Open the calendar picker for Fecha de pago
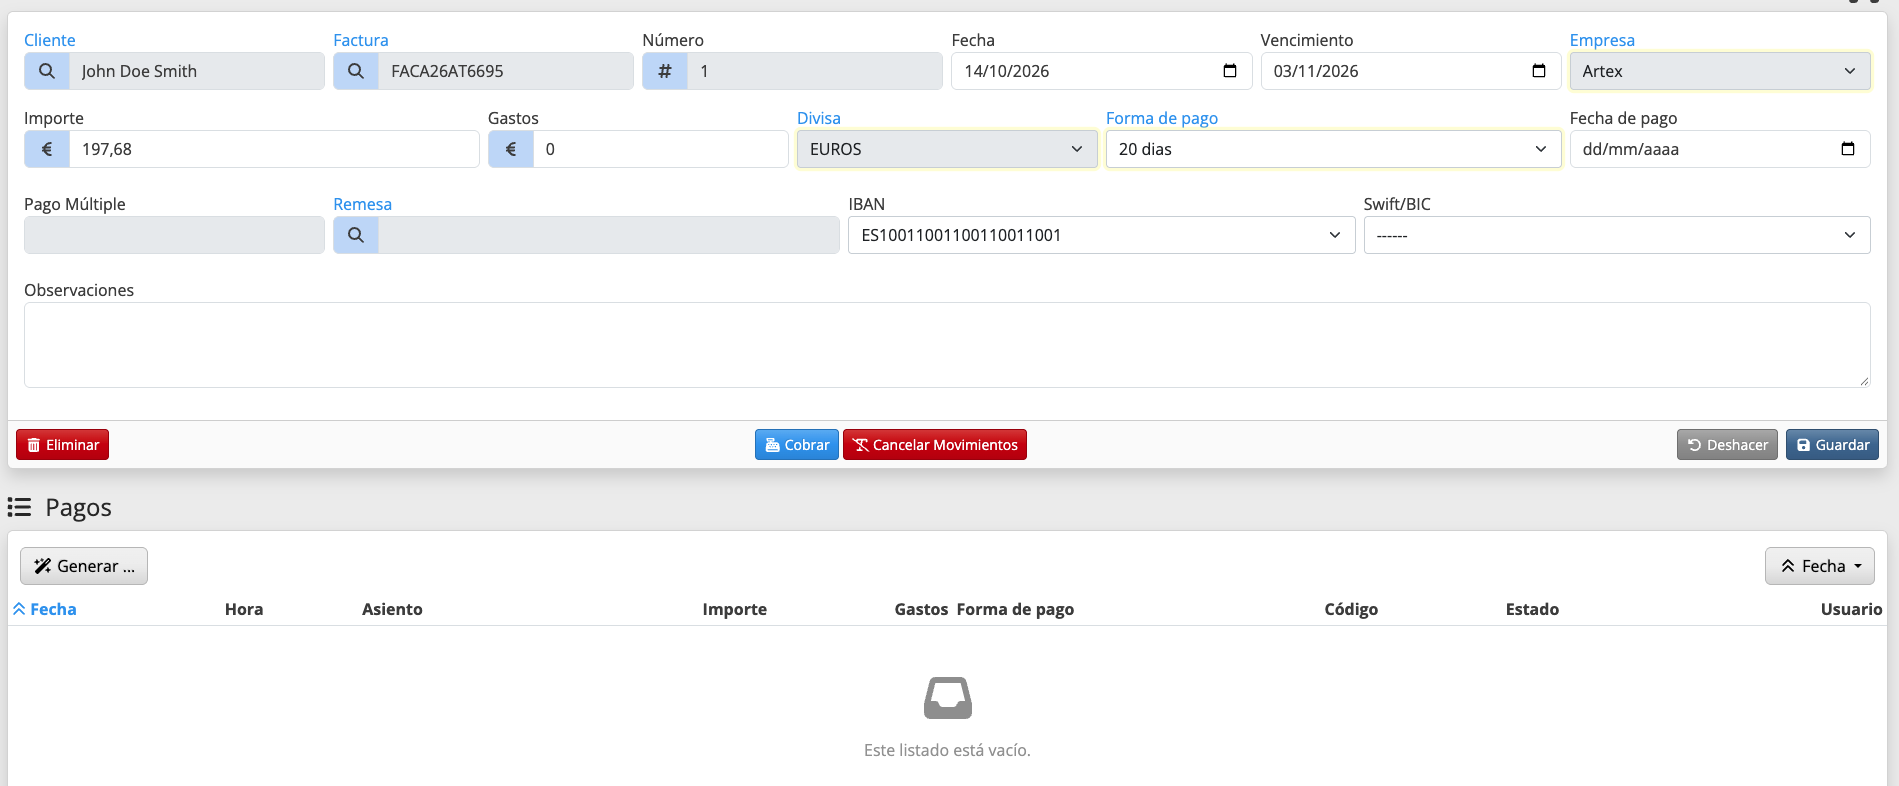The width and height of the screenshot is (1899, 786). (x=1848, y=149)
